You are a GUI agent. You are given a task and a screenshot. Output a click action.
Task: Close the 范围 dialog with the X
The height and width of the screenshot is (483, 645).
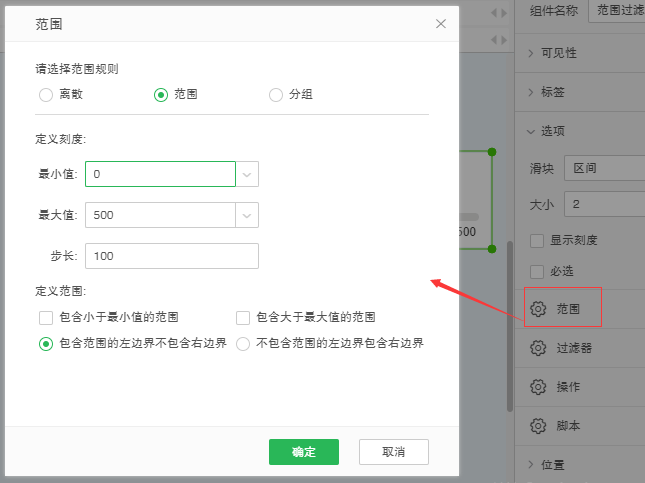coord(441,23)
